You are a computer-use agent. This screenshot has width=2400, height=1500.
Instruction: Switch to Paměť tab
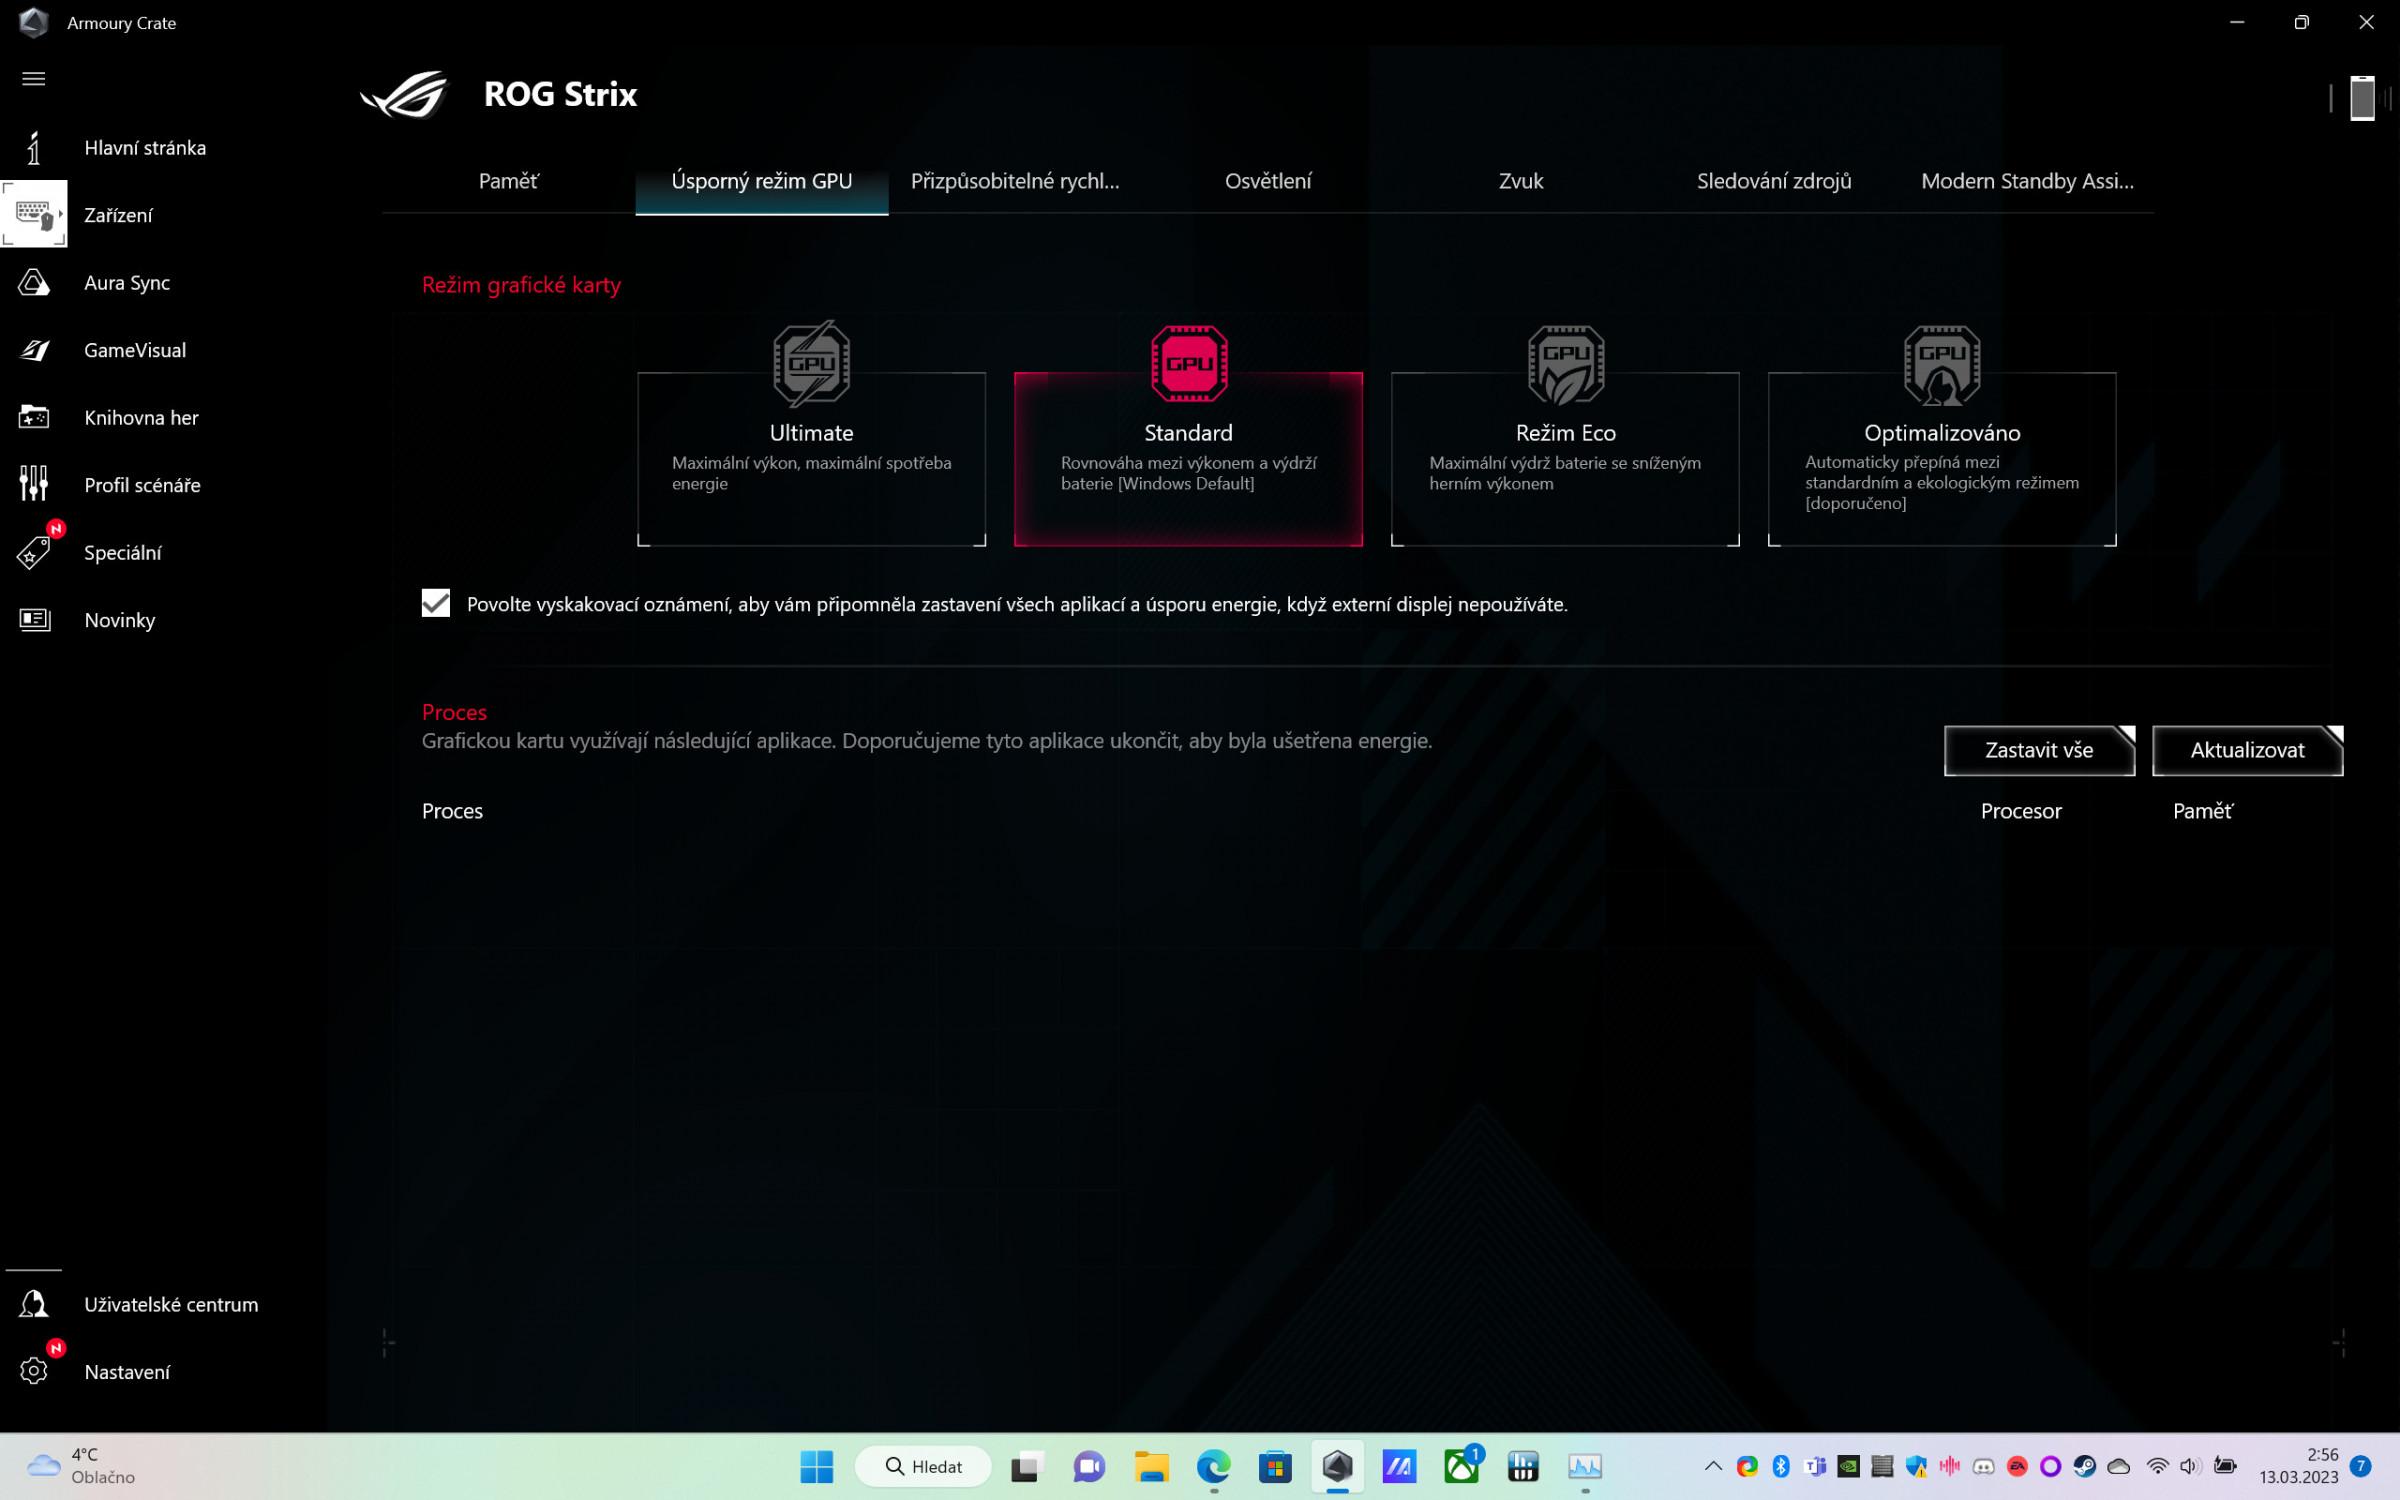click(x=508, y=181)
